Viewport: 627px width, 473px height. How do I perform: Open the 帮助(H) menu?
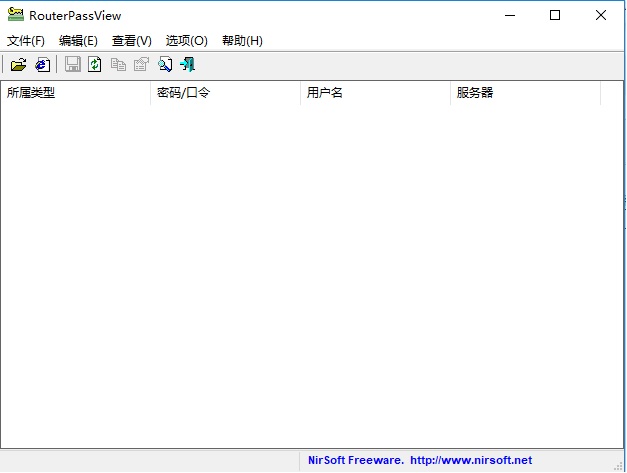point(242,40)
